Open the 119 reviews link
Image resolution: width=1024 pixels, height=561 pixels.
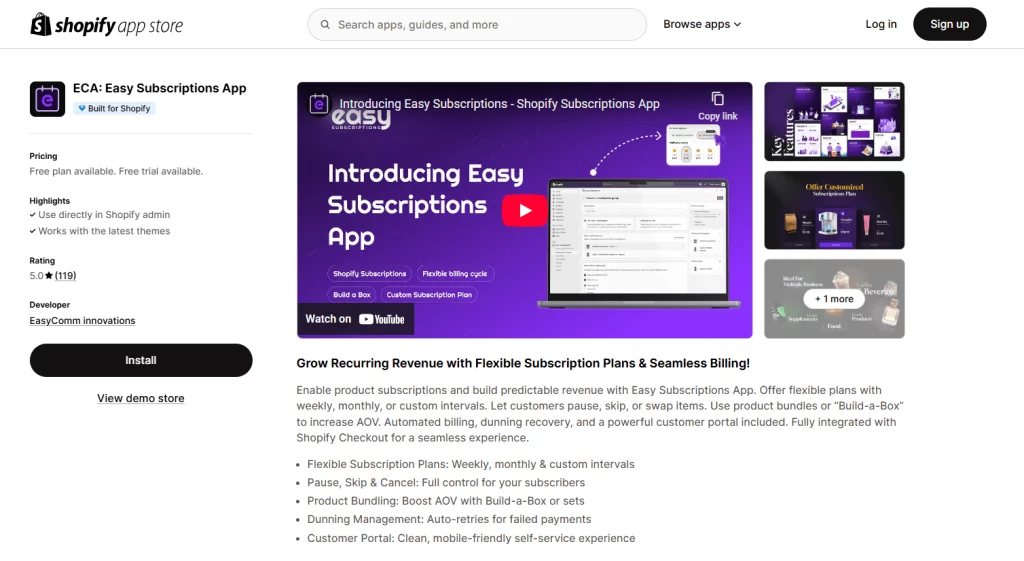coord(65,276)
